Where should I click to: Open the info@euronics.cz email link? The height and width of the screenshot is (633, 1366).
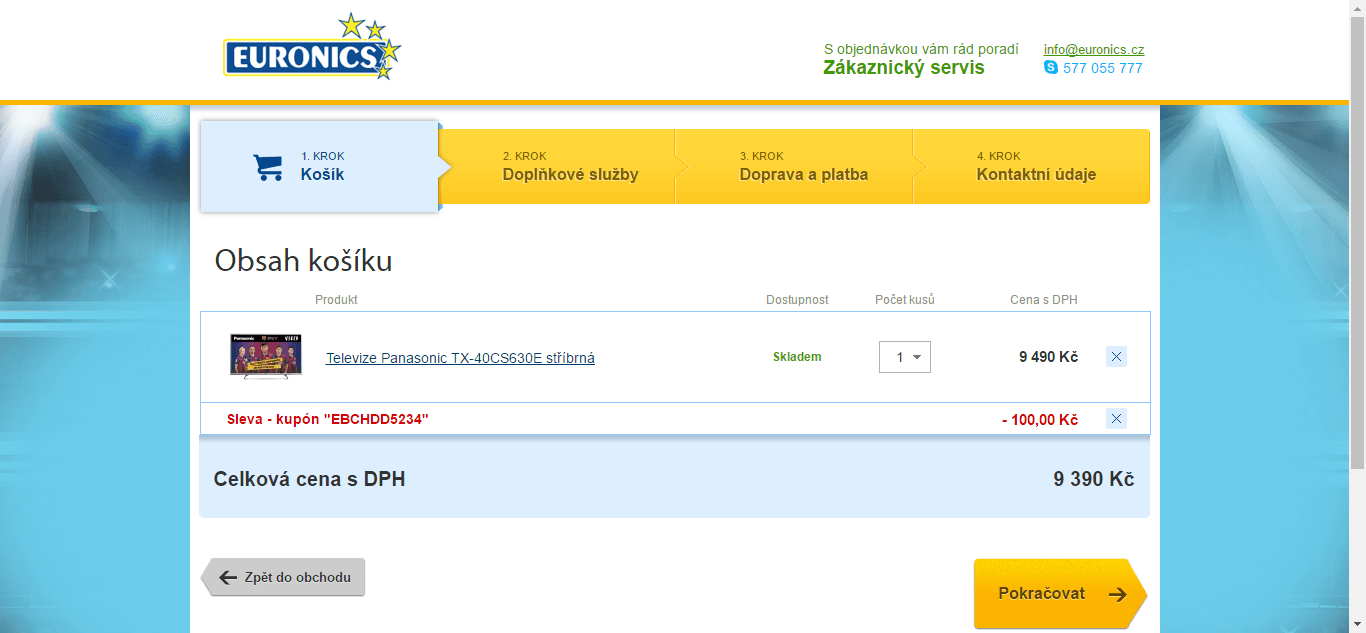[x=1094, y=49]
